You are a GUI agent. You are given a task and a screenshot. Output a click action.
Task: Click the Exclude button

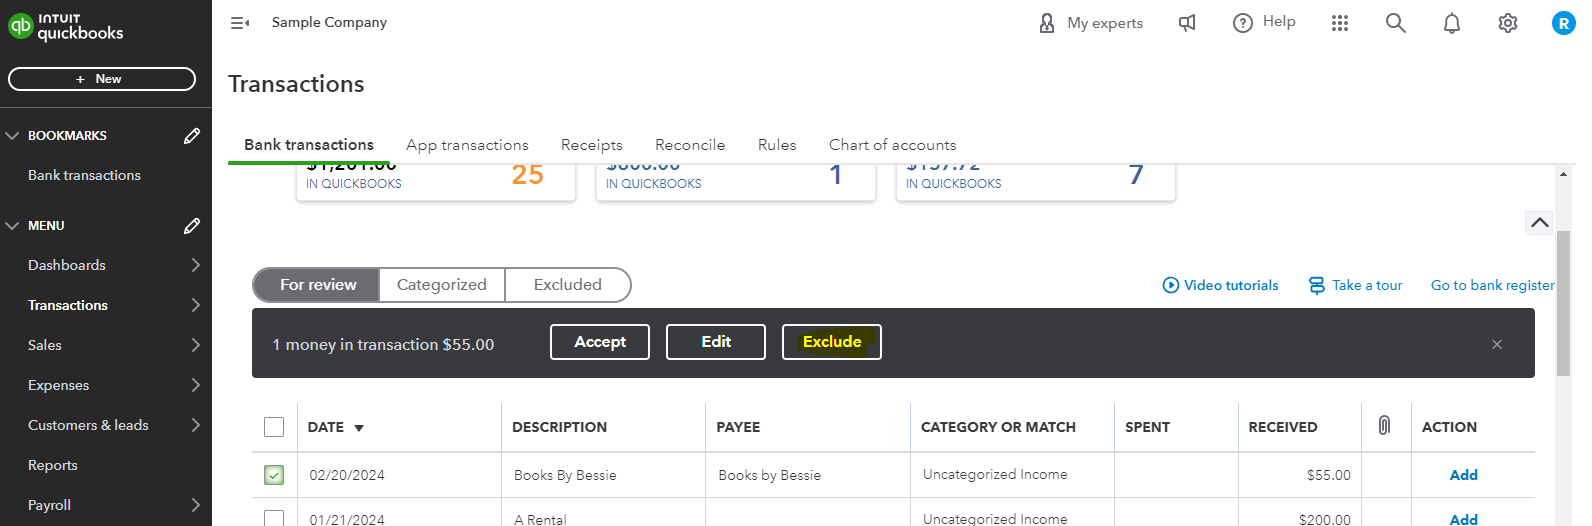(831, 342)
